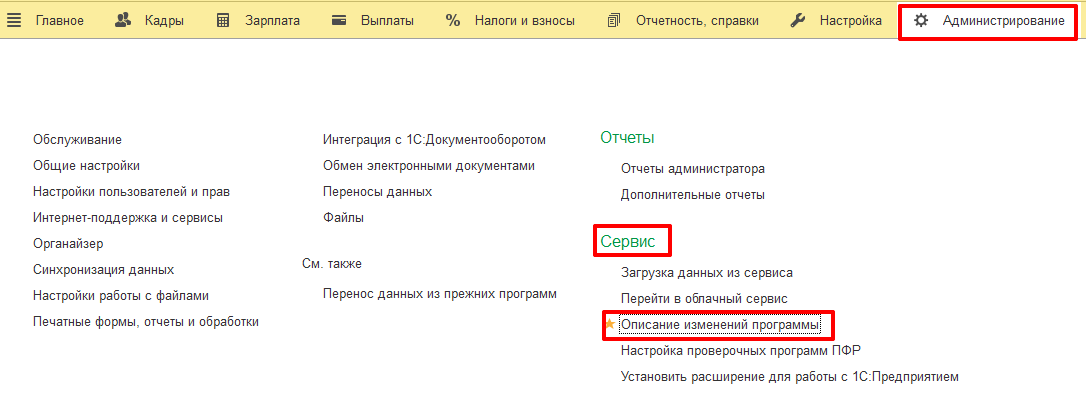The height and width of the screenshot is (416, 1086).
Task: Click the people icon for Кадры
Action: click(124, 20)
